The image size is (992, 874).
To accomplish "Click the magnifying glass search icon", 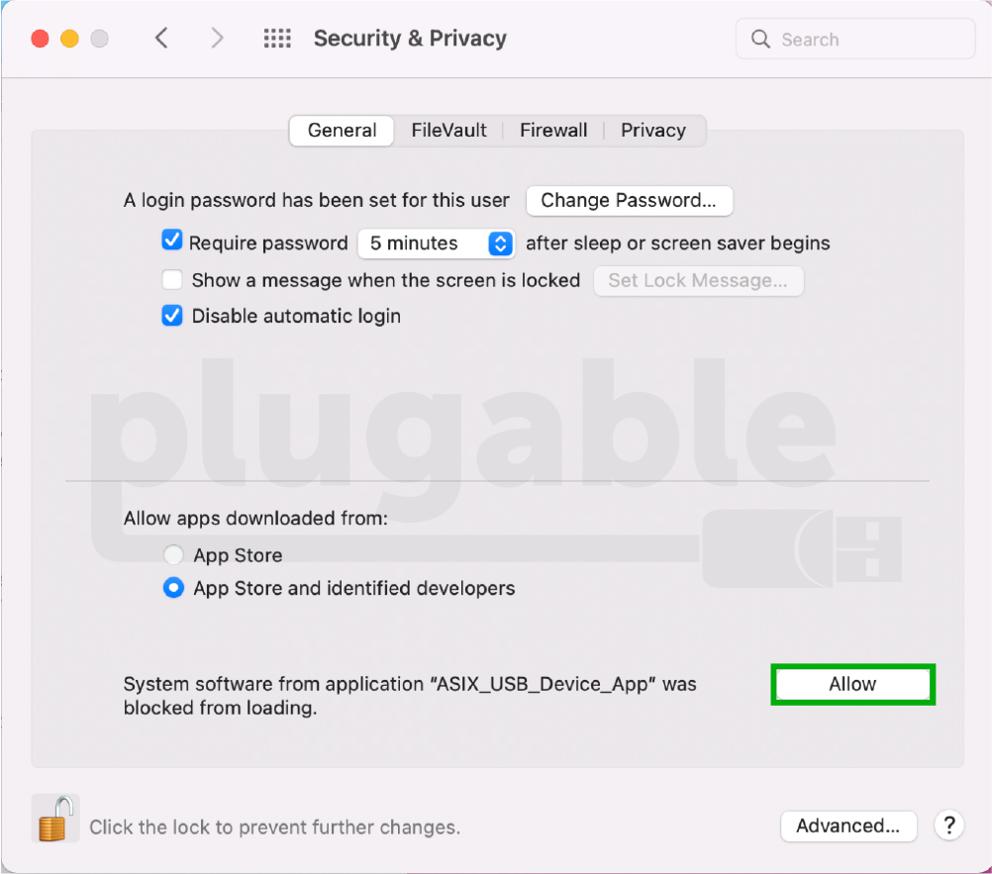I will (761, 39).
